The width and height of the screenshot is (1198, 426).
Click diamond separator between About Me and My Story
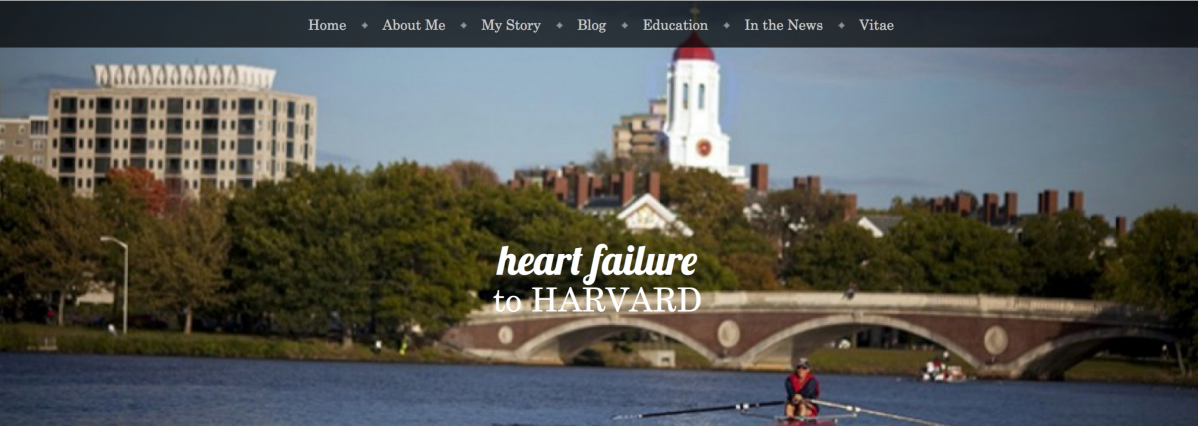tap(464, 25)
